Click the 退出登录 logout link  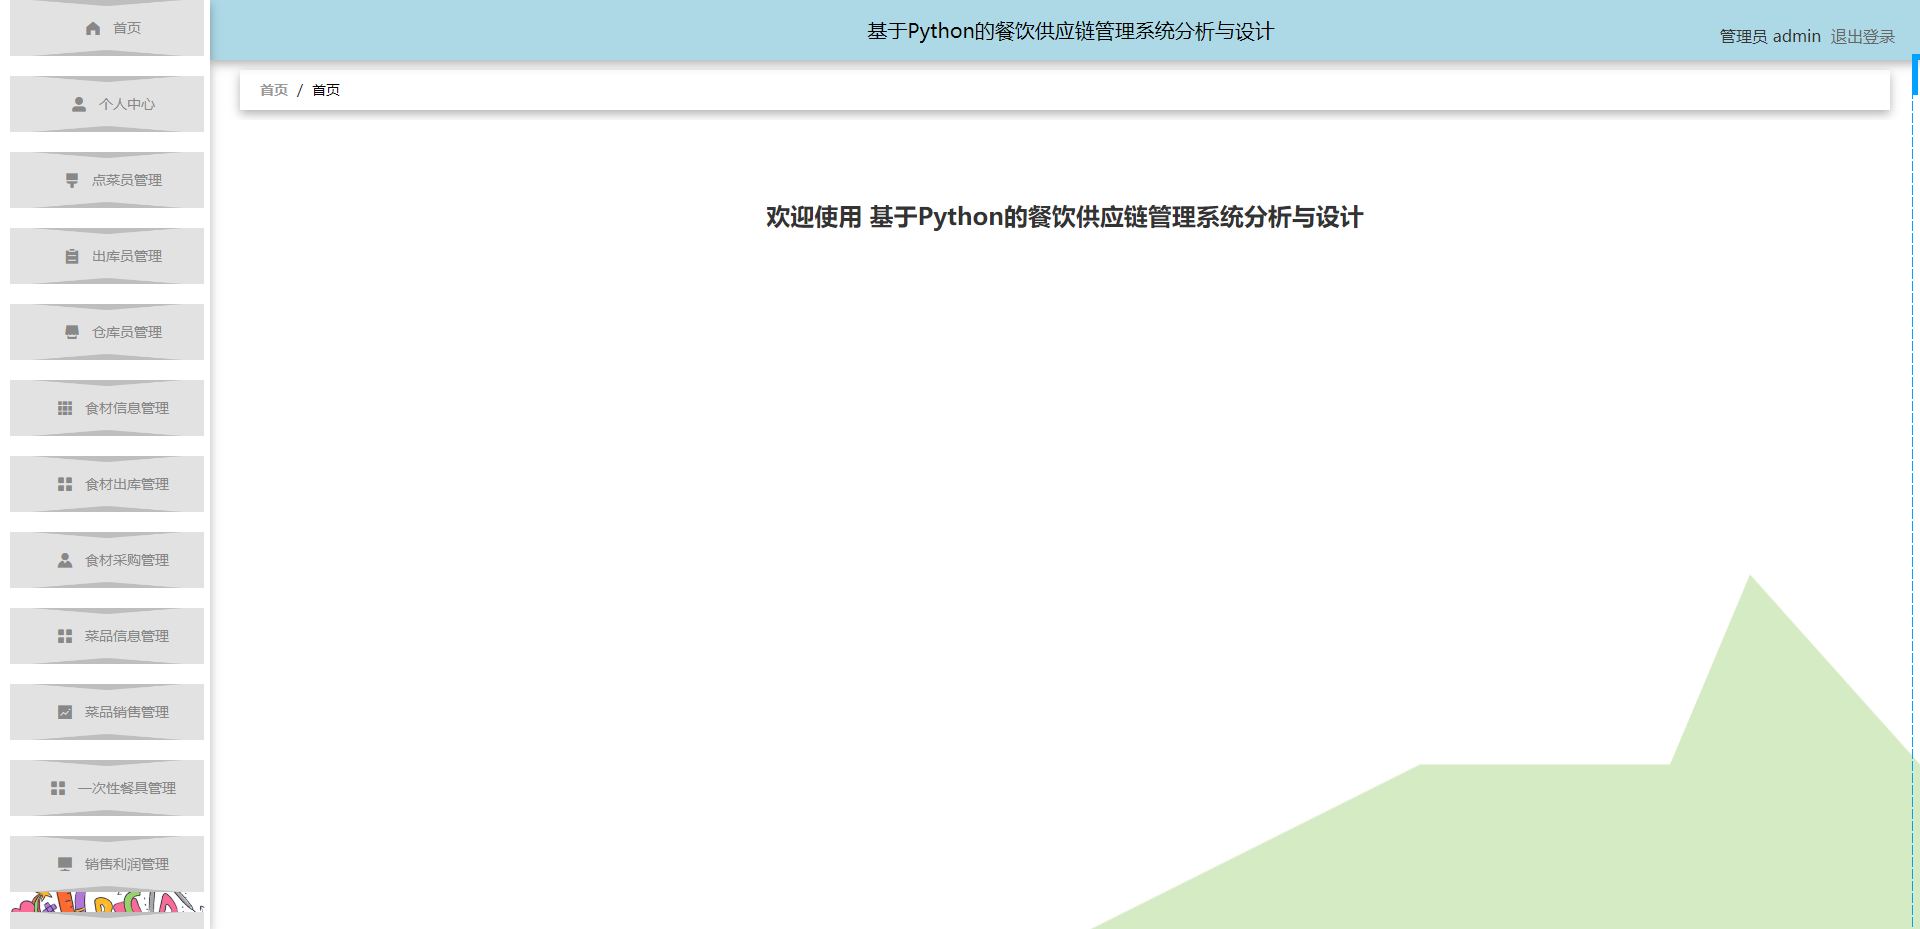click(x=1862, y=36)
